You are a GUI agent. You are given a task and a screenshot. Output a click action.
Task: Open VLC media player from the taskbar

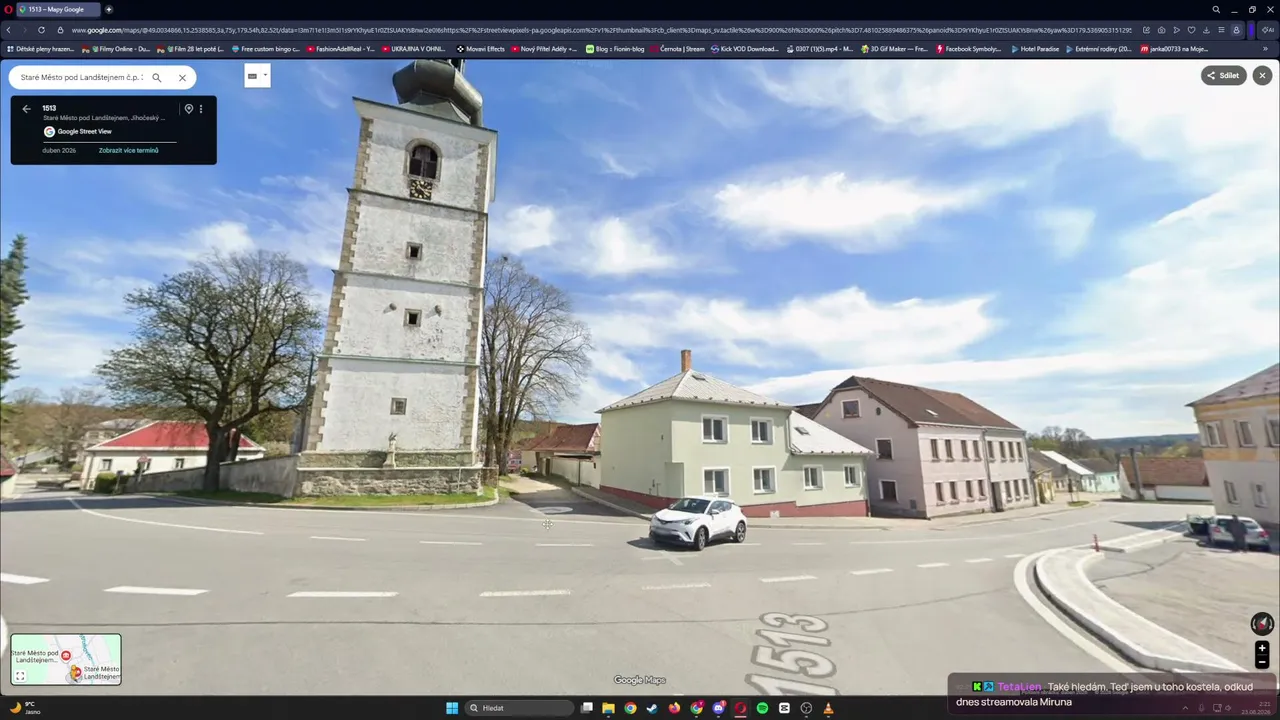click(x=828, y=708)
